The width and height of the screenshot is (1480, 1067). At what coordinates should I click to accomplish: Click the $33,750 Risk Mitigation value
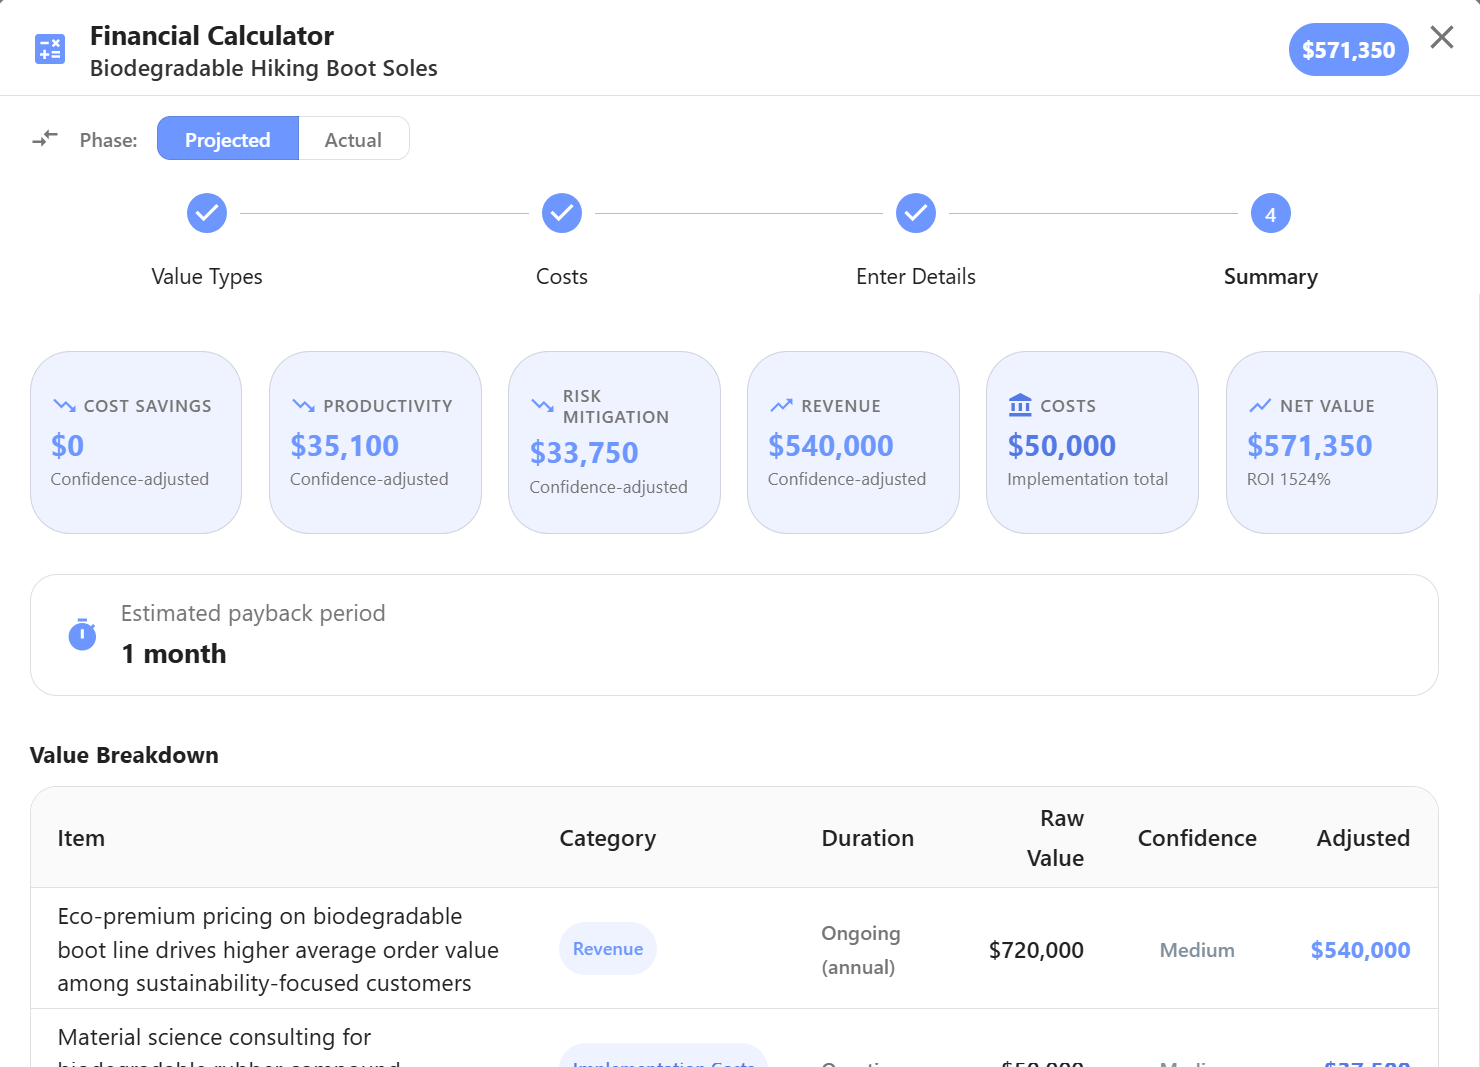[x=584, y=453]
